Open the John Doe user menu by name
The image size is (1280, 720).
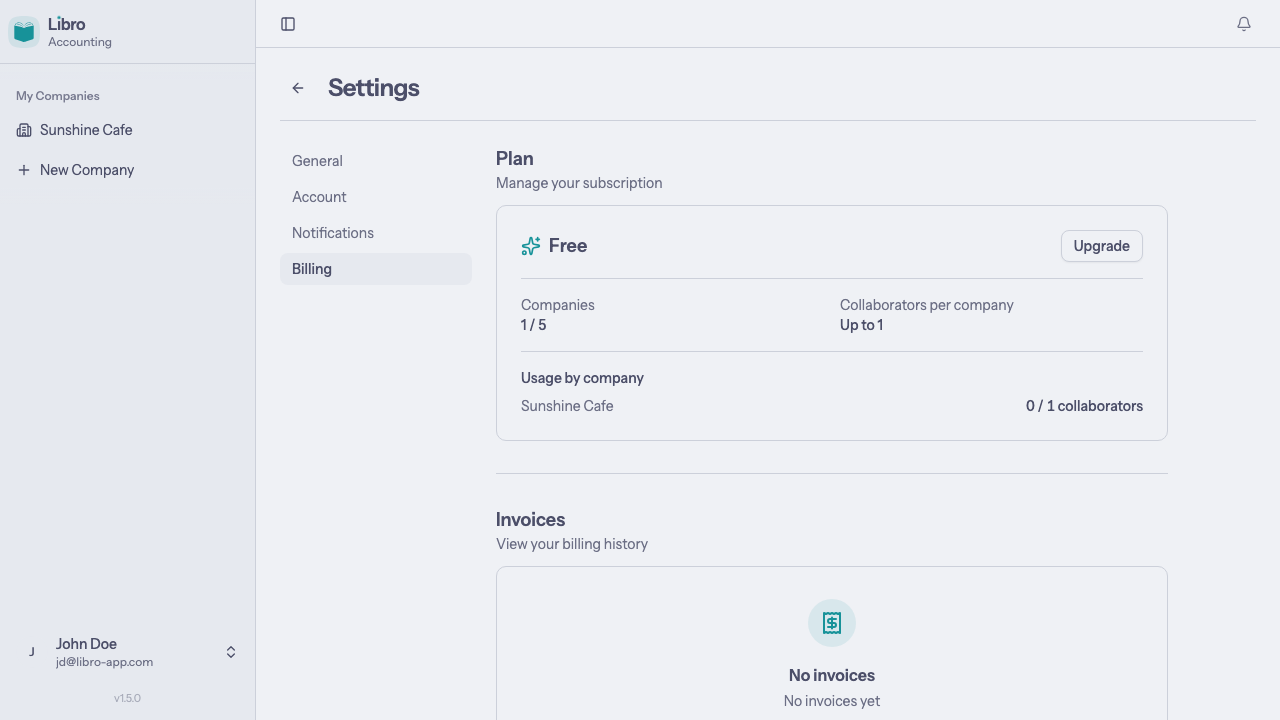click(86, 644)
